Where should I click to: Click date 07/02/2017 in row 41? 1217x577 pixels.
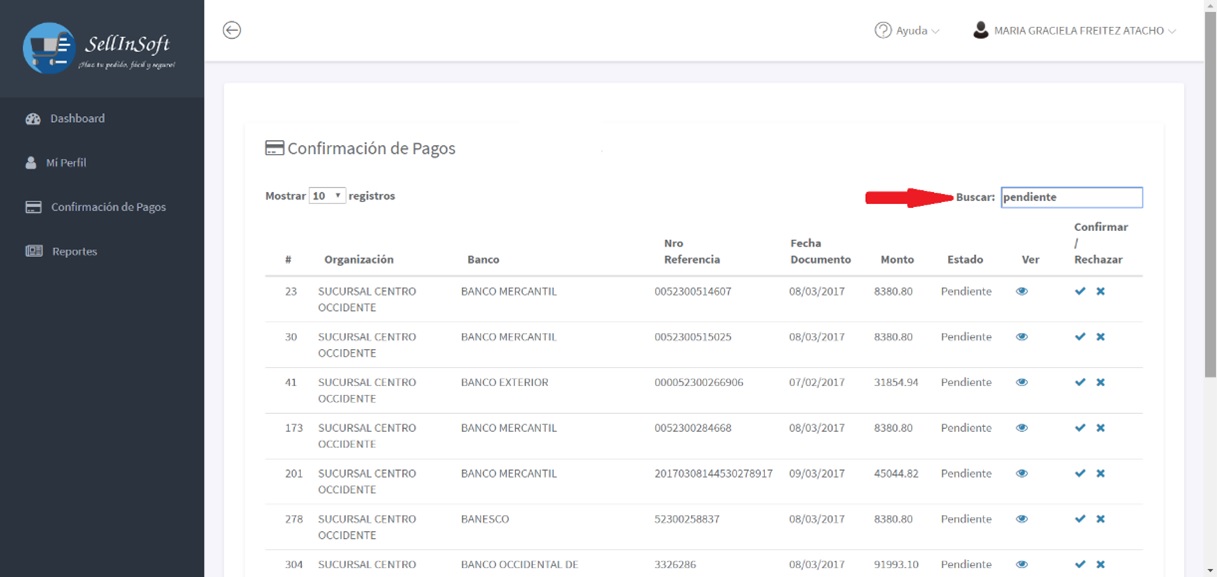click(817, 382)
